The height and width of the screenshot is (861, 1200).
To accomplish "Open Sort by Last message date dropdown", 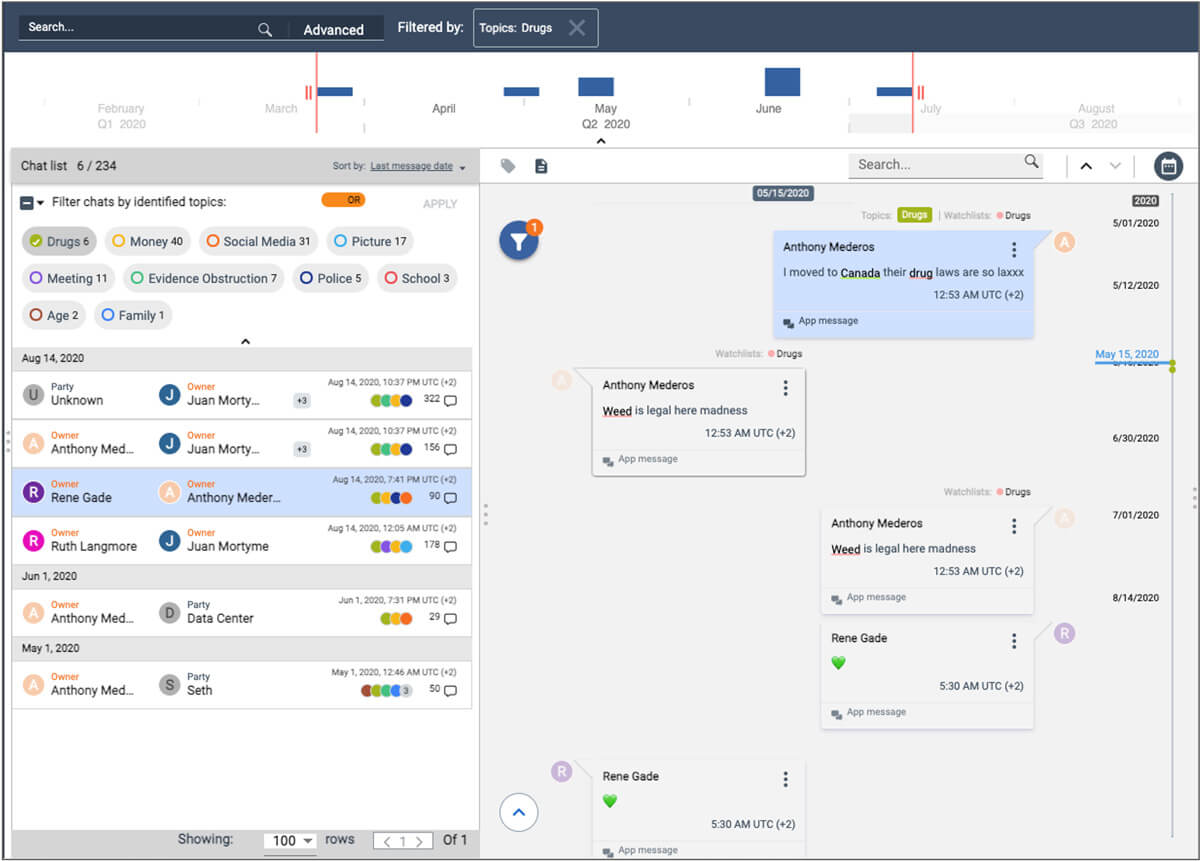I will click(x=418, y=166).
